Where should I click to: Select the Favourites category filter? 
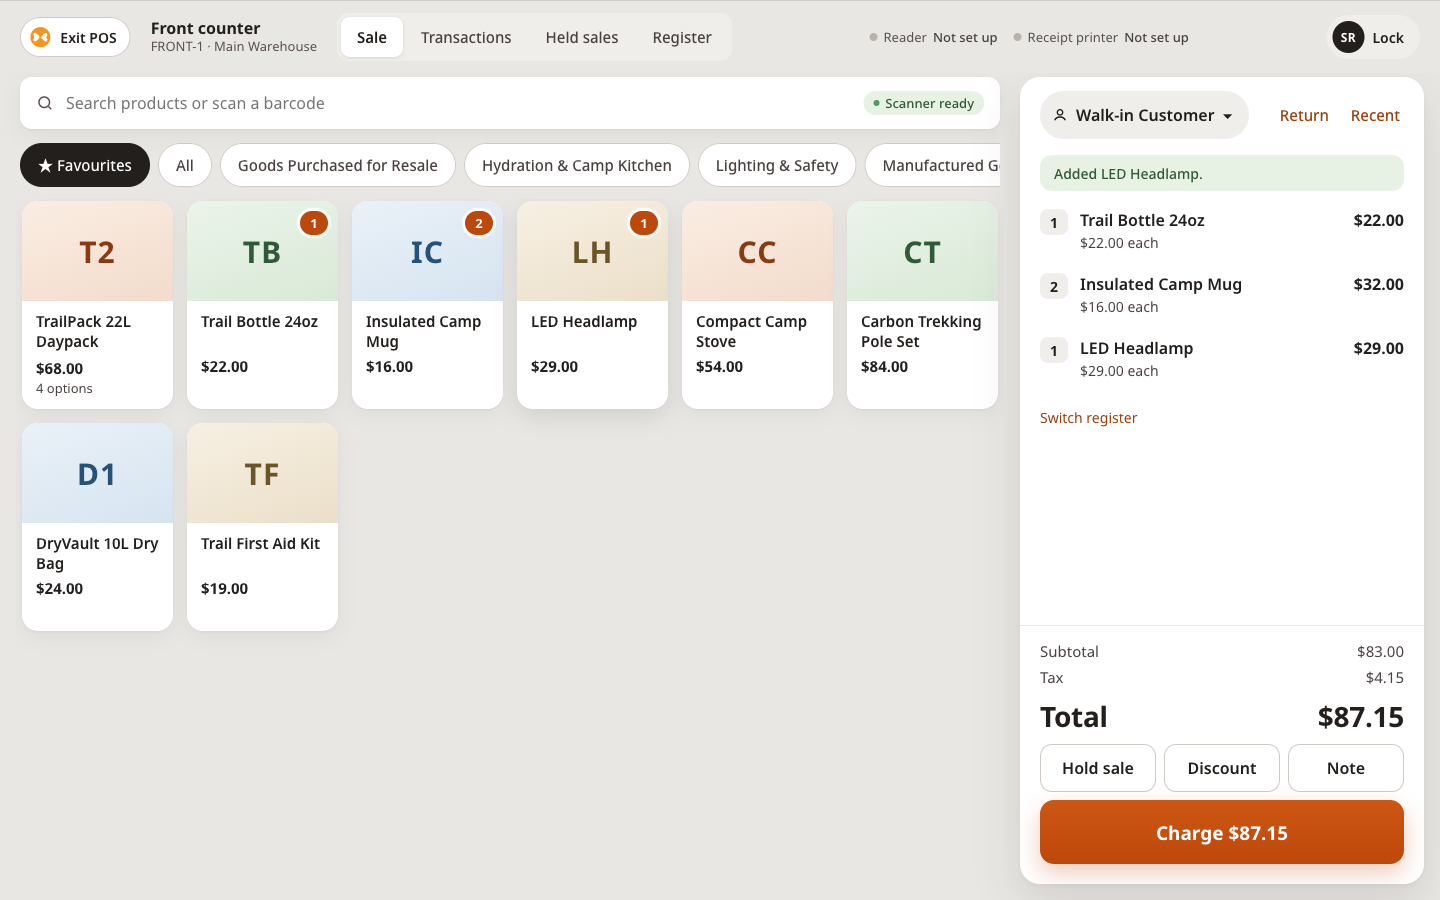pos(85,165)
